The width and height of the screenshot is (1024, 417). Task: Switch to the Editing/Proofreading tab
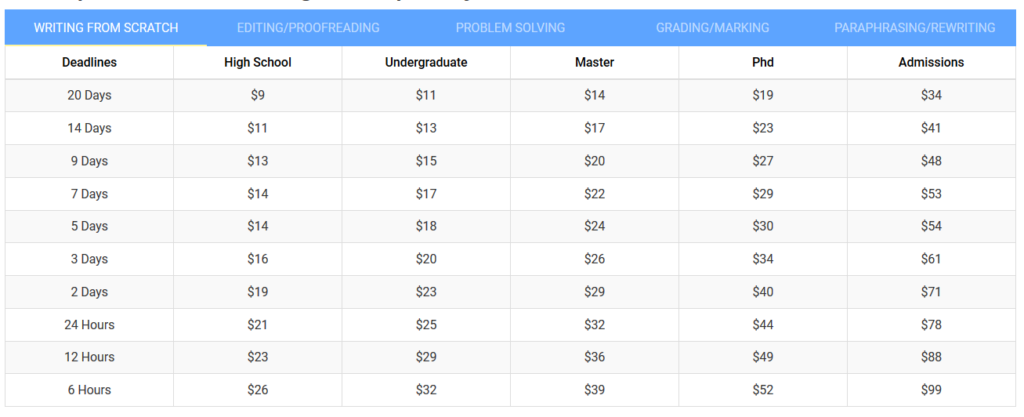tap(308, 28)
